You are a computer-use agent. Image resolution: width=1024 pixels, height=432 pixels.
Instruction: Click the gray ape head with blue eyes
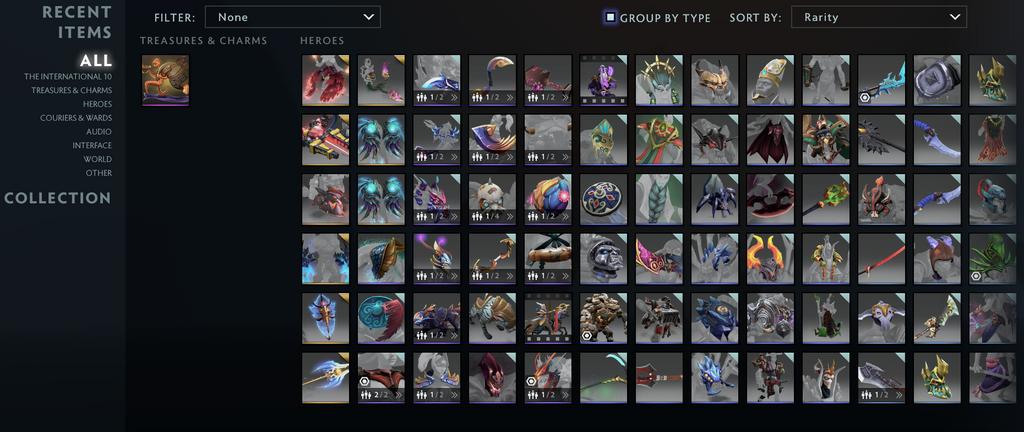603,258
